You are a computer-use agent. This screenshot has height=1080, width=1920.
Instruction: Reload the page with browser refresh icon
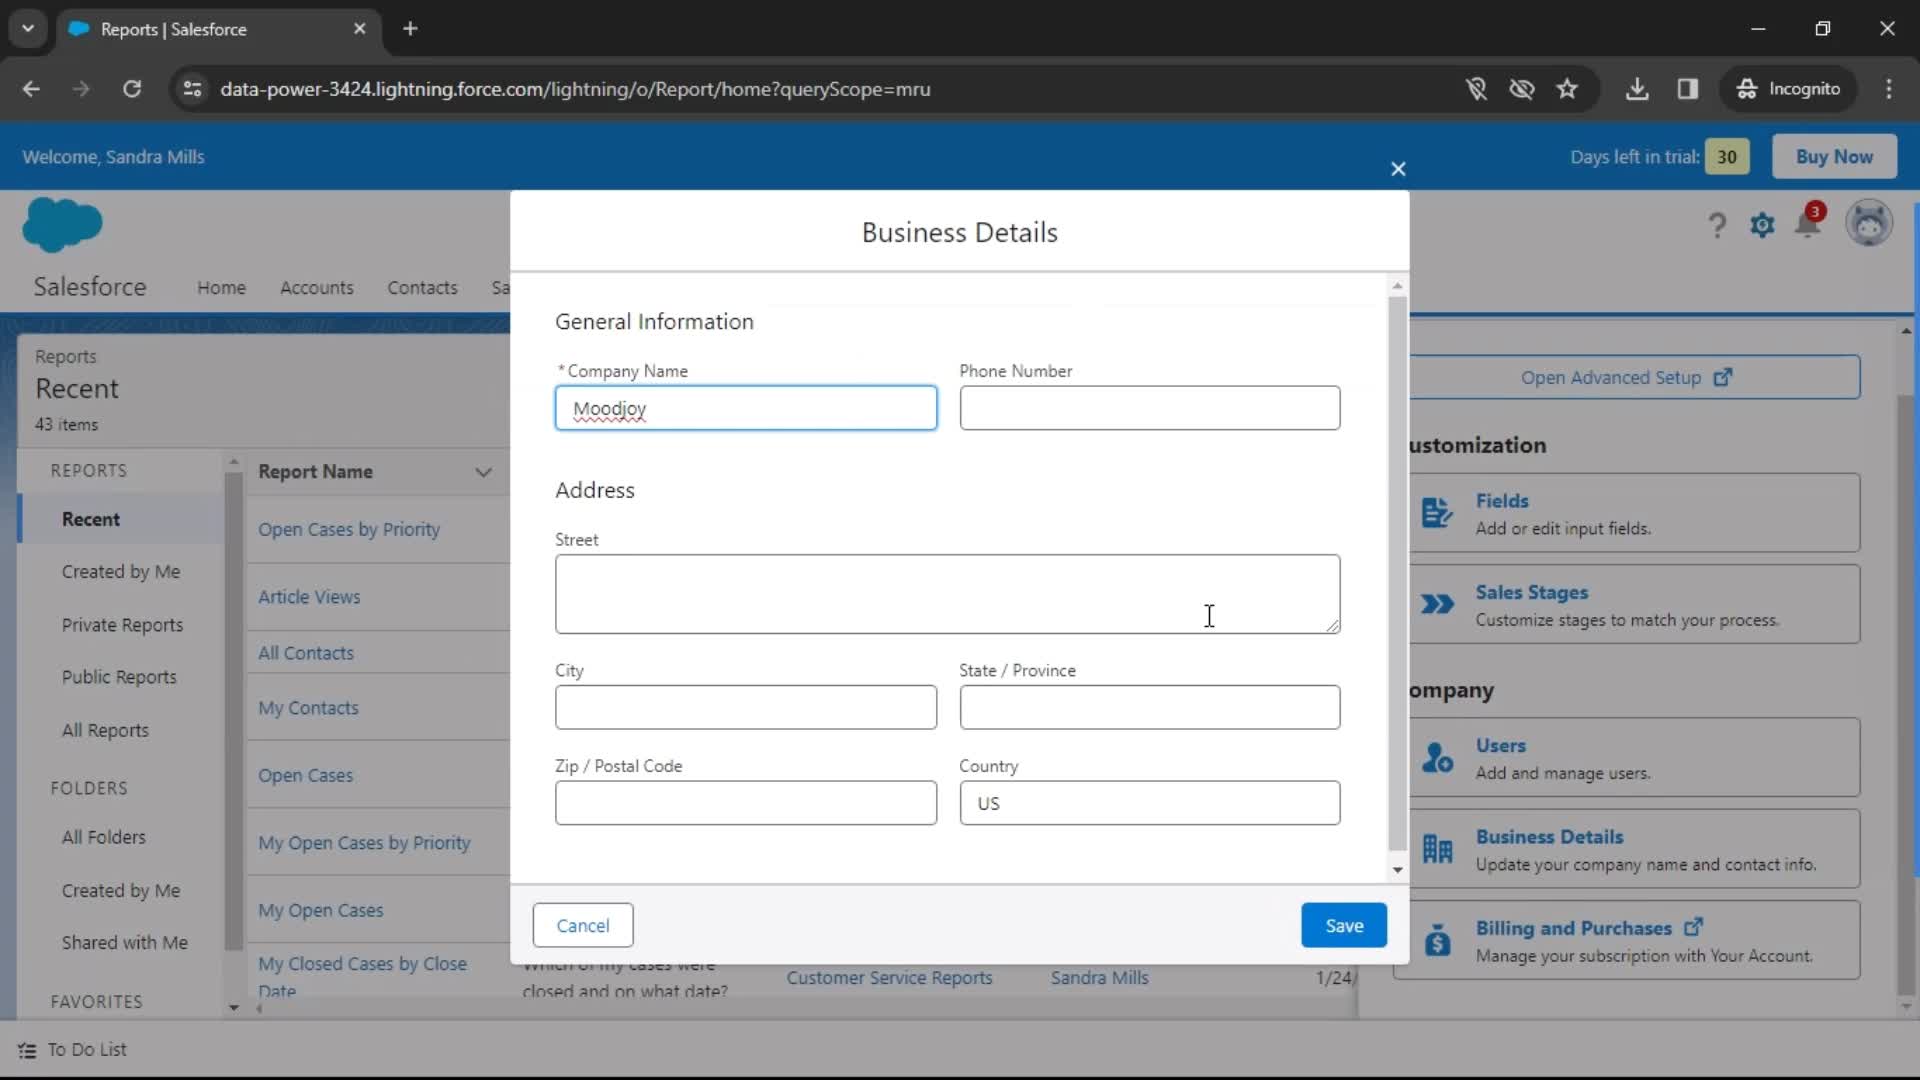click(132, 89)
